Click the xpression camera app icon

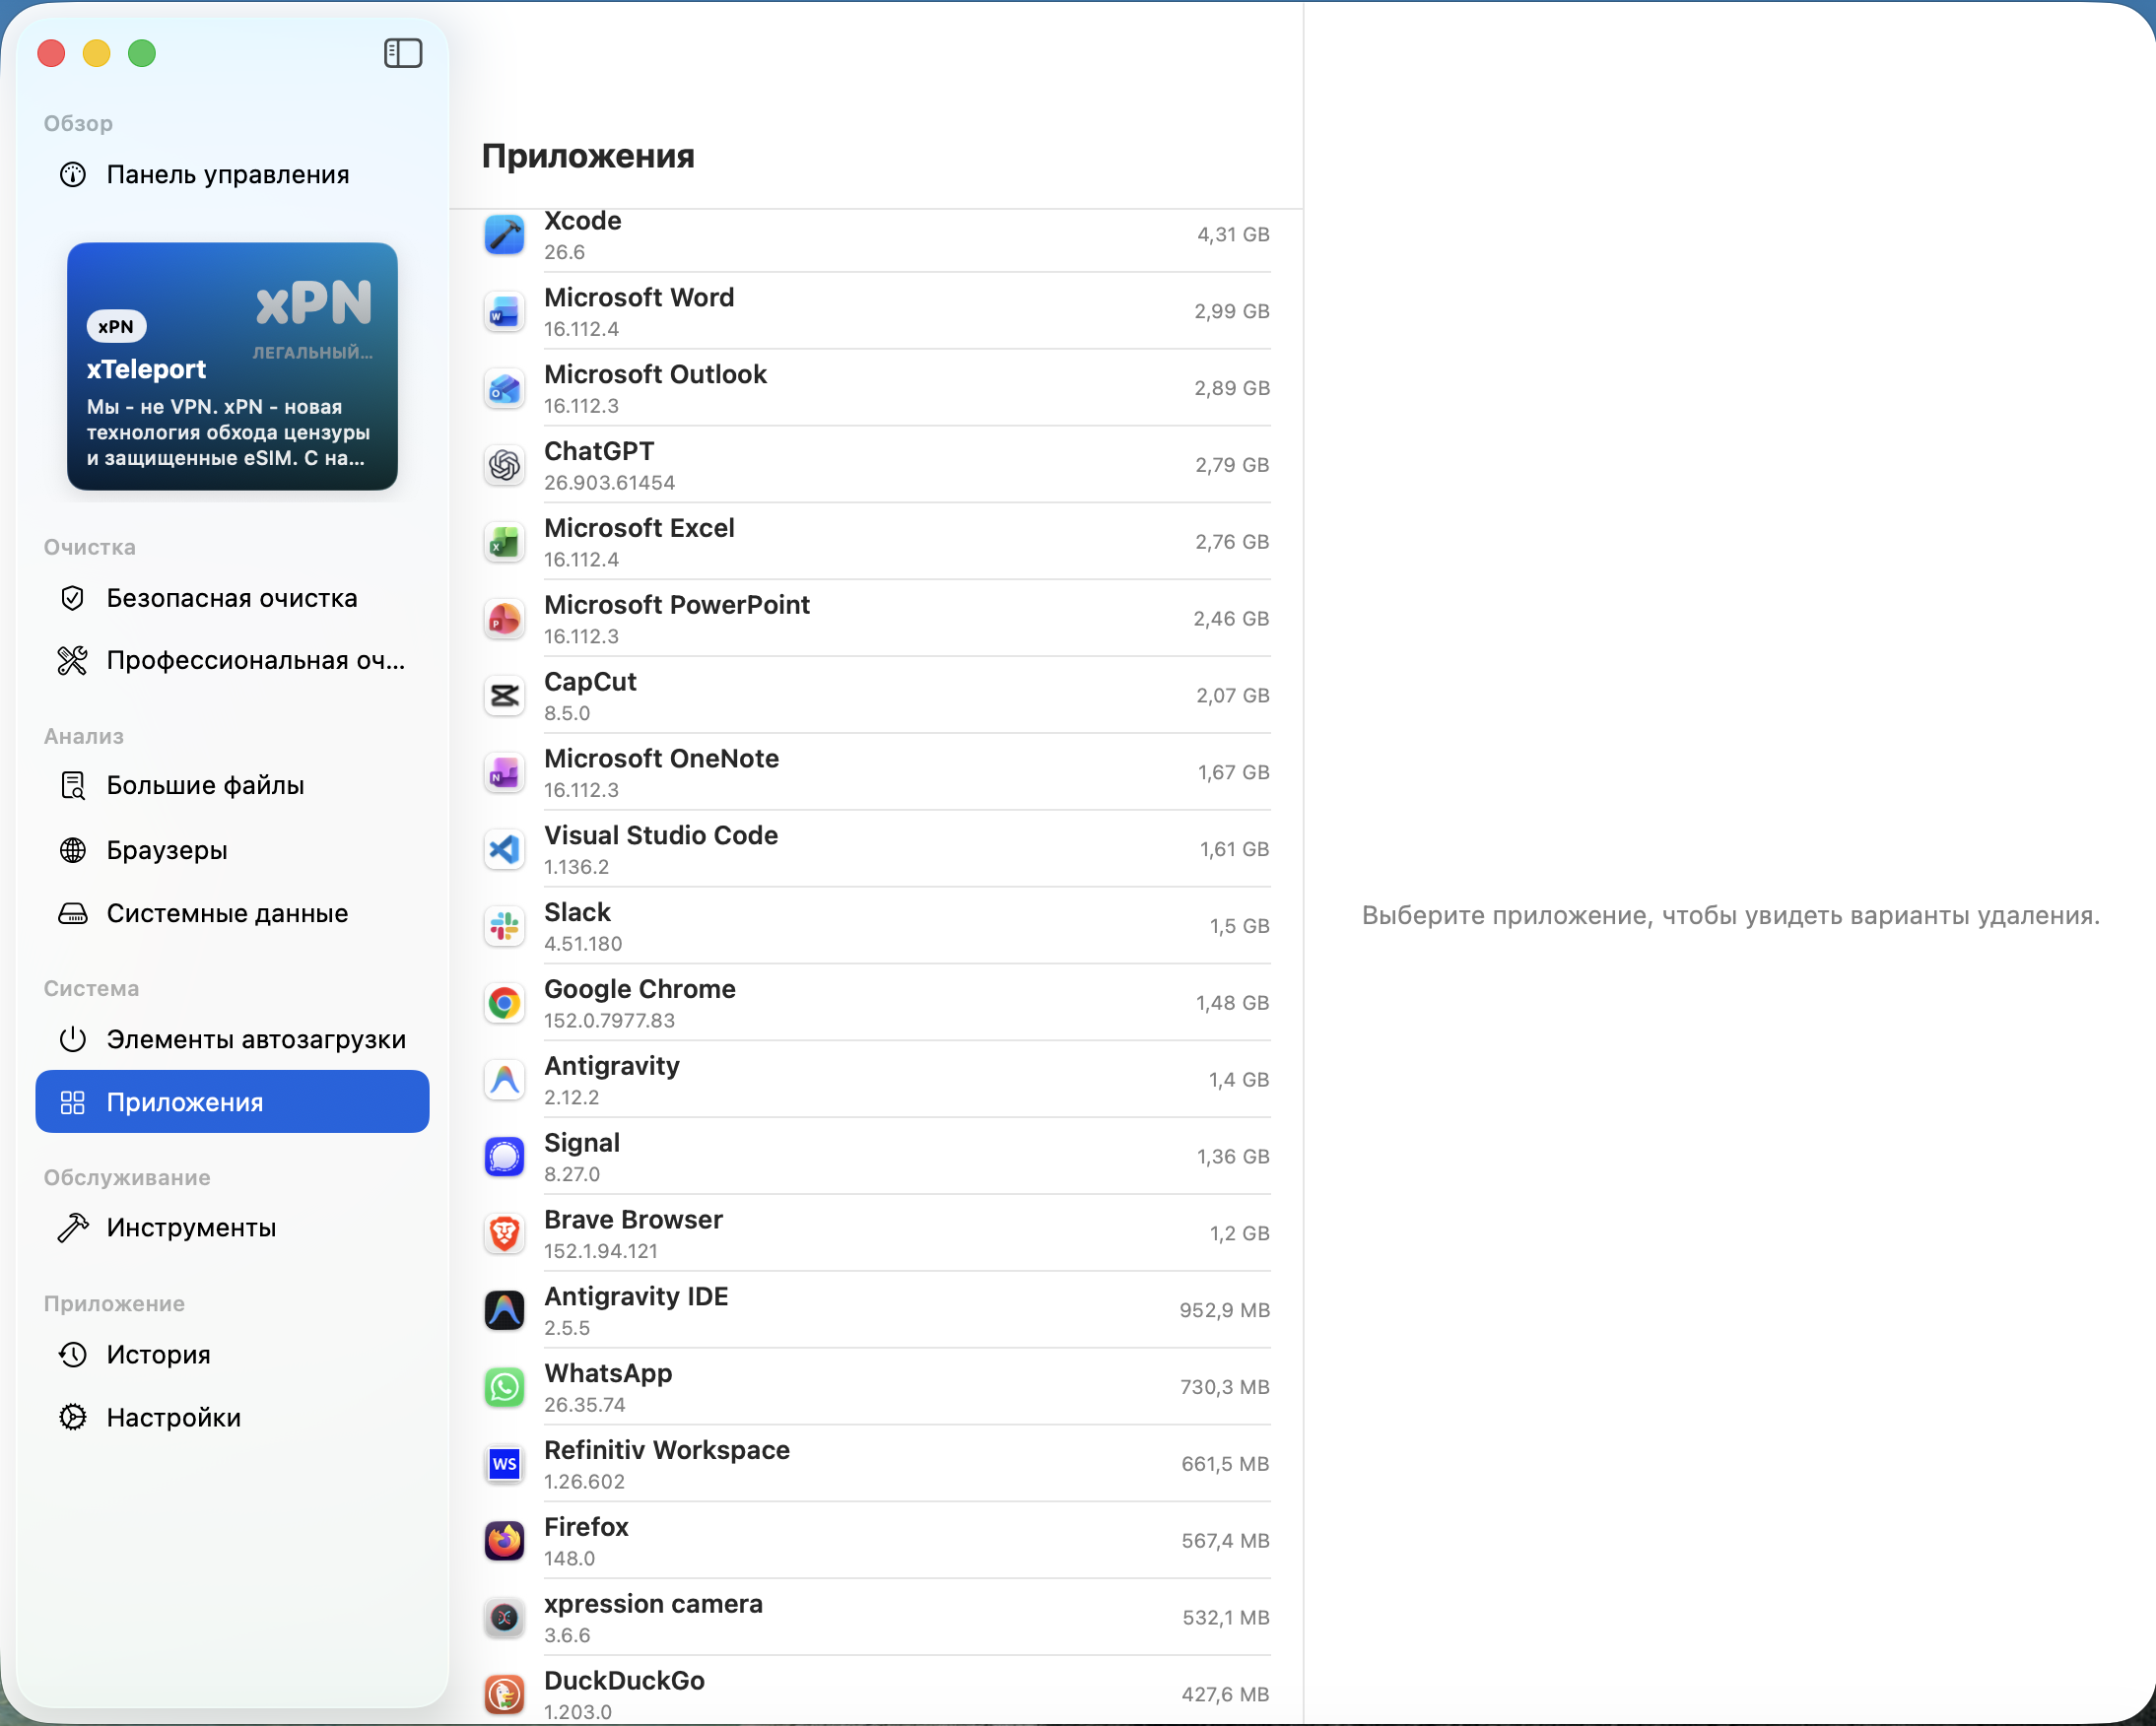(504, 1619)
